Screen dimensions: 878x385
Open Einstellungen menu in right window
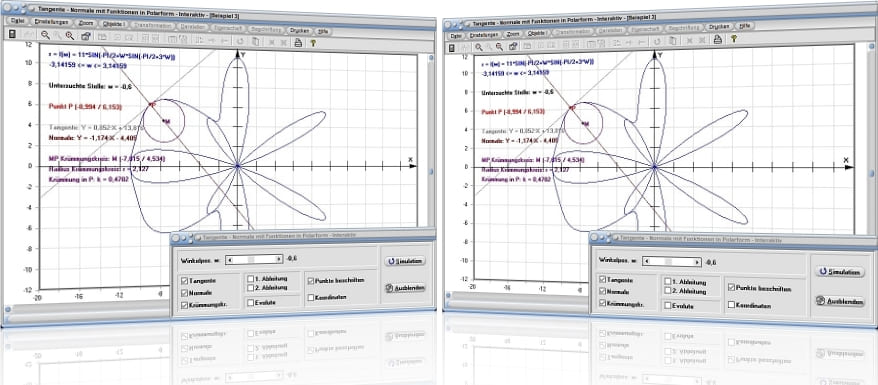[x=484, y=34]
